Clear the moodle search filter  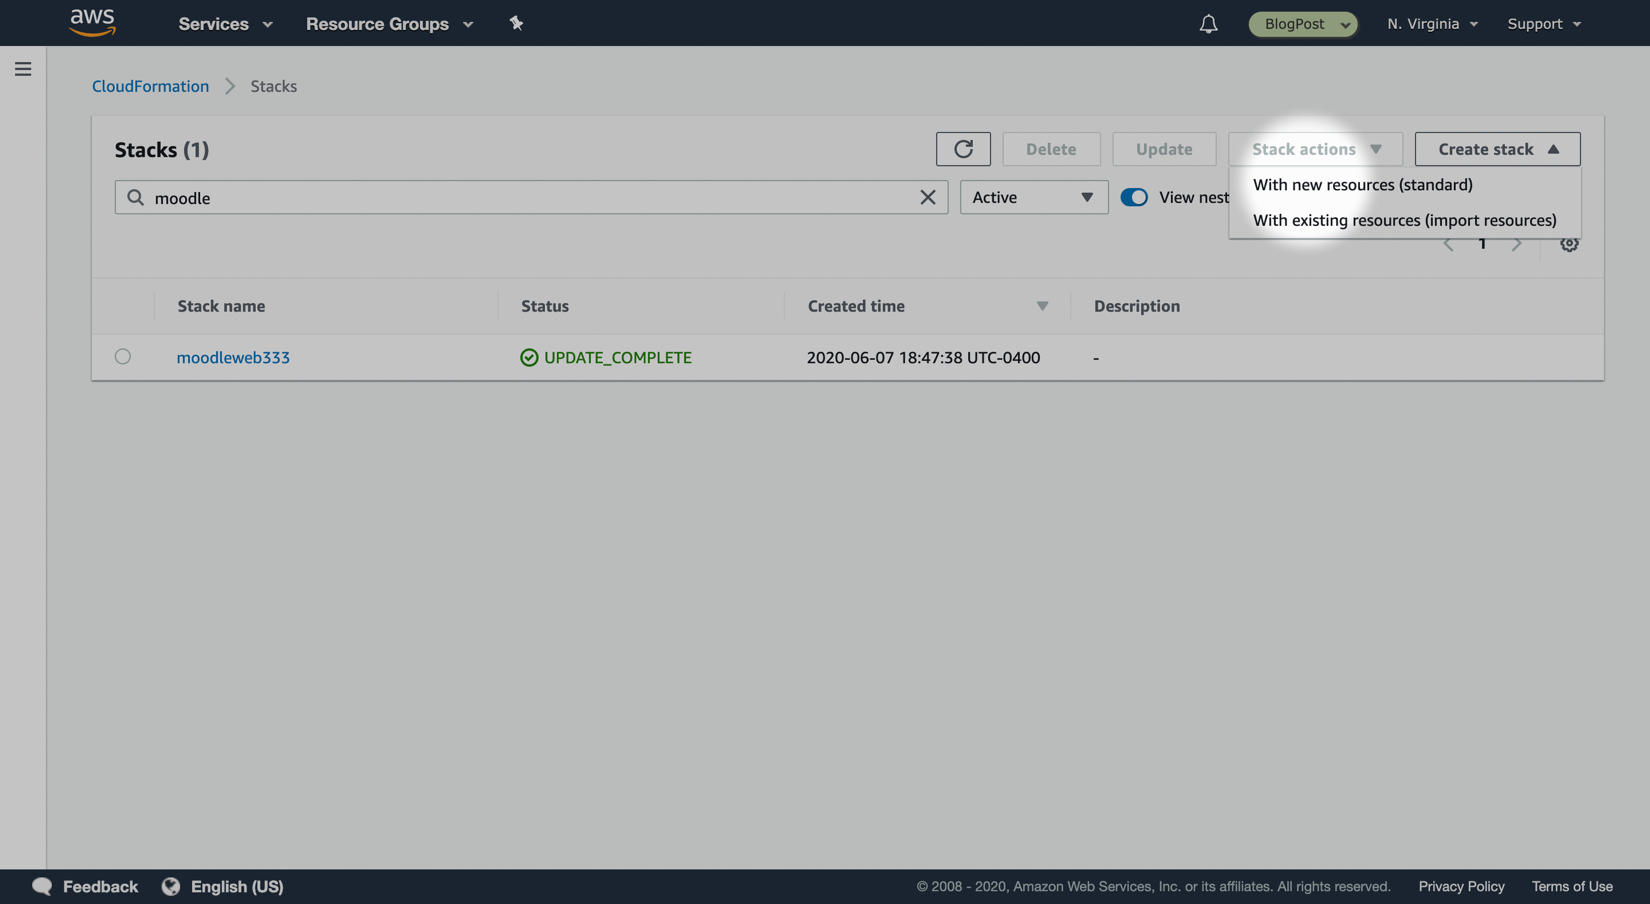[928, 198]
